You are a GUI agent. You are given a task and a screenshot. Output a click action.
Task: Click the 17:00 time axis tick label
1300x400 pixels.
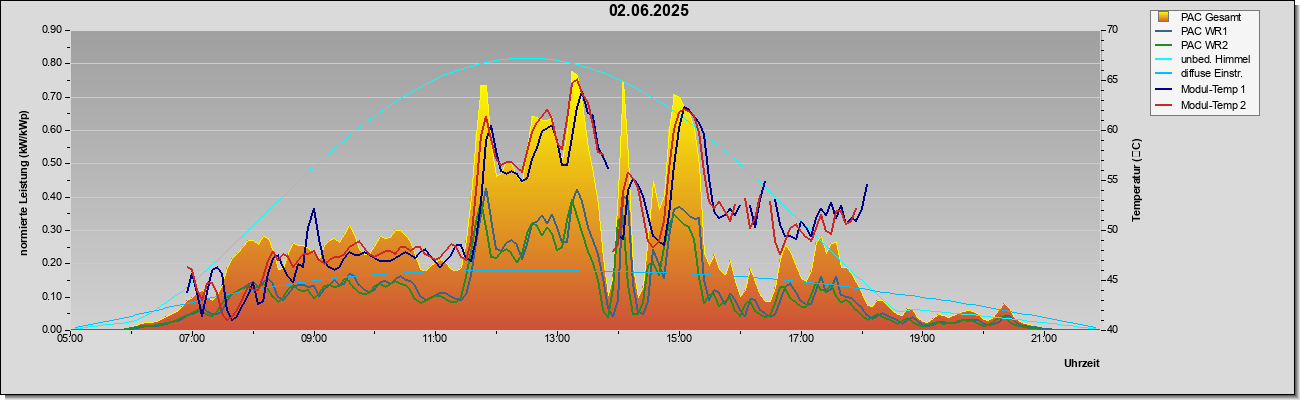click(x=800, y=338)
